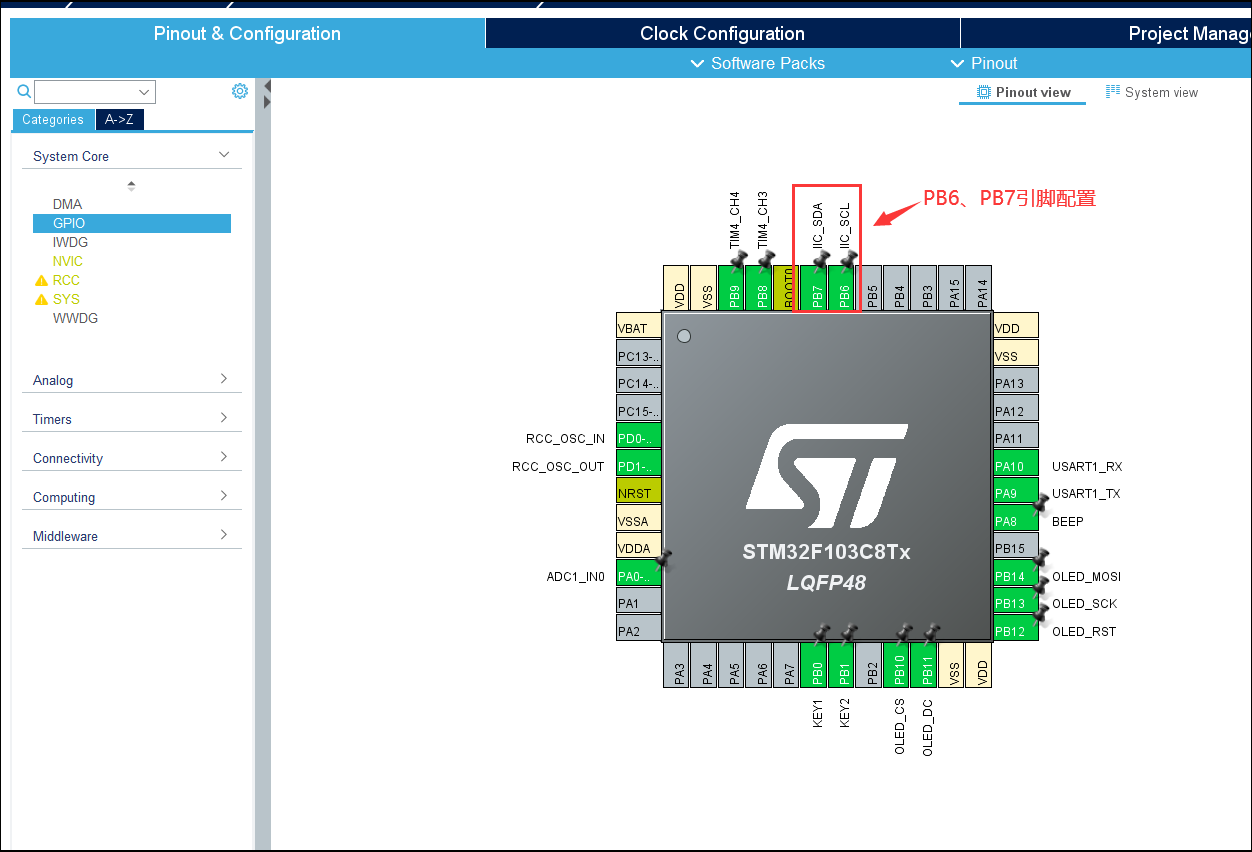
Task: Open the settings gear in category panel
Action: click(x=240, y=91)
